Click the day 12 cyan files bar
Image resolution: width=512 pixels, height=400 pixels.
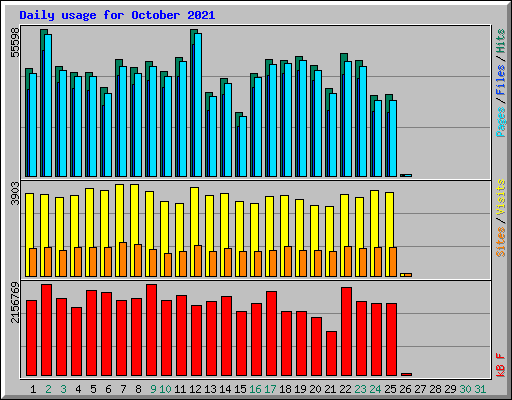(198, 105)
